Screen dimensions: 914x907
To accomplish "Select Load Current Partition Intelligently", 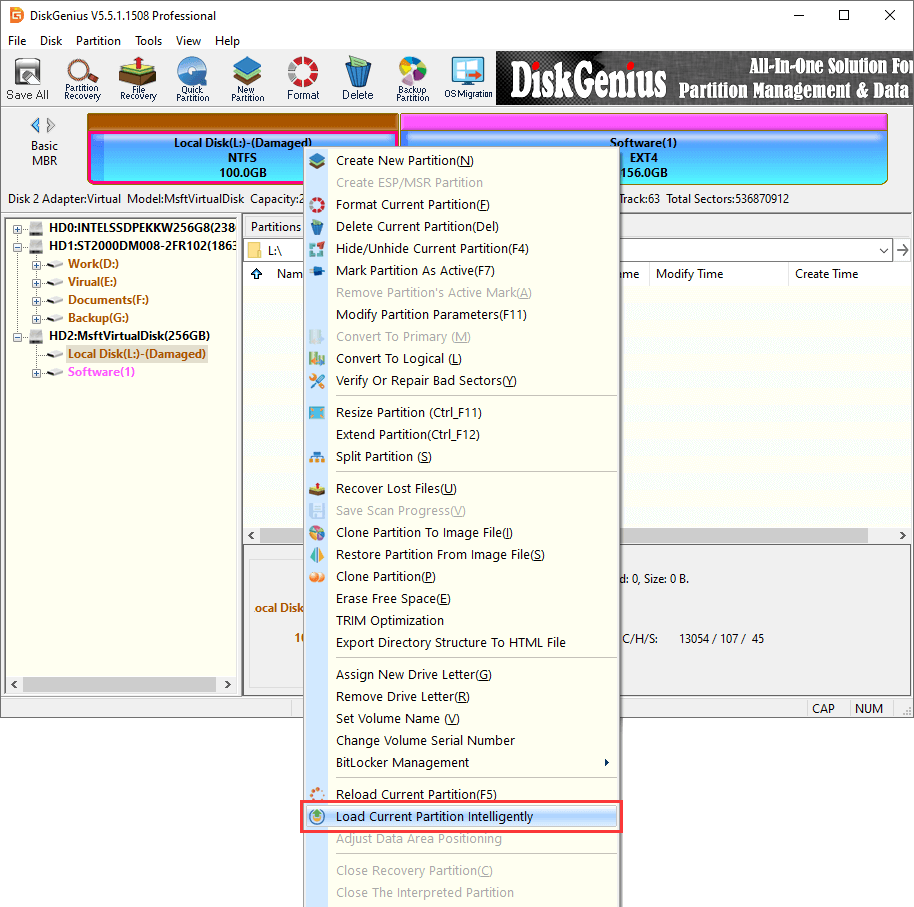I will [x=460, y=817].
